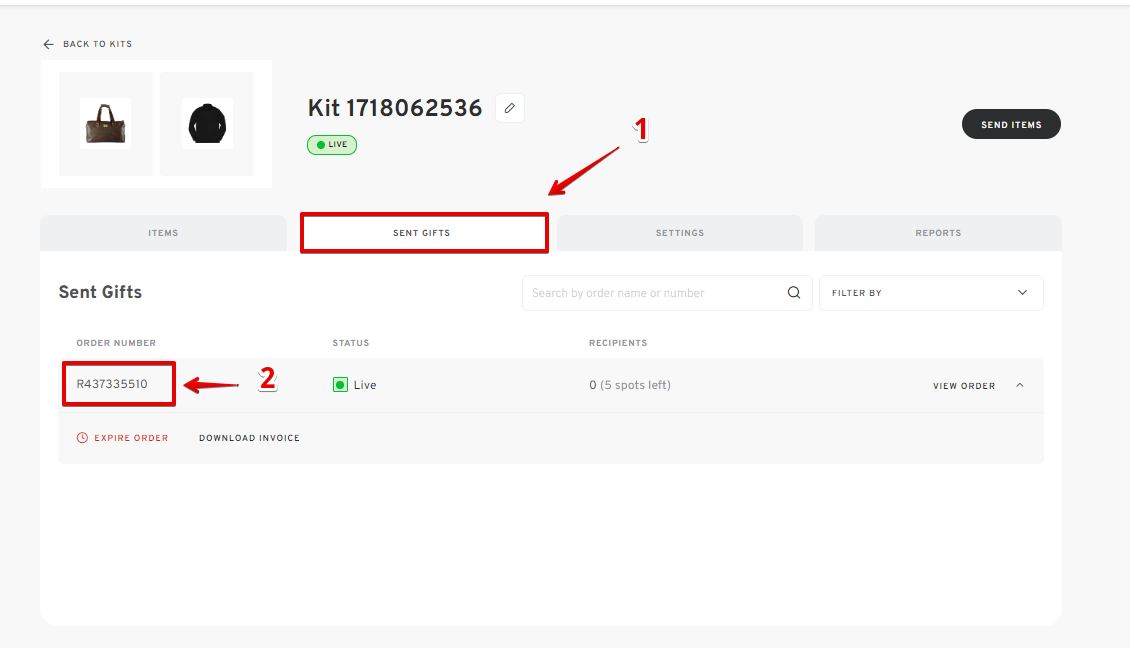
Task: Click Download Invoice link
Action: [249, 438]
